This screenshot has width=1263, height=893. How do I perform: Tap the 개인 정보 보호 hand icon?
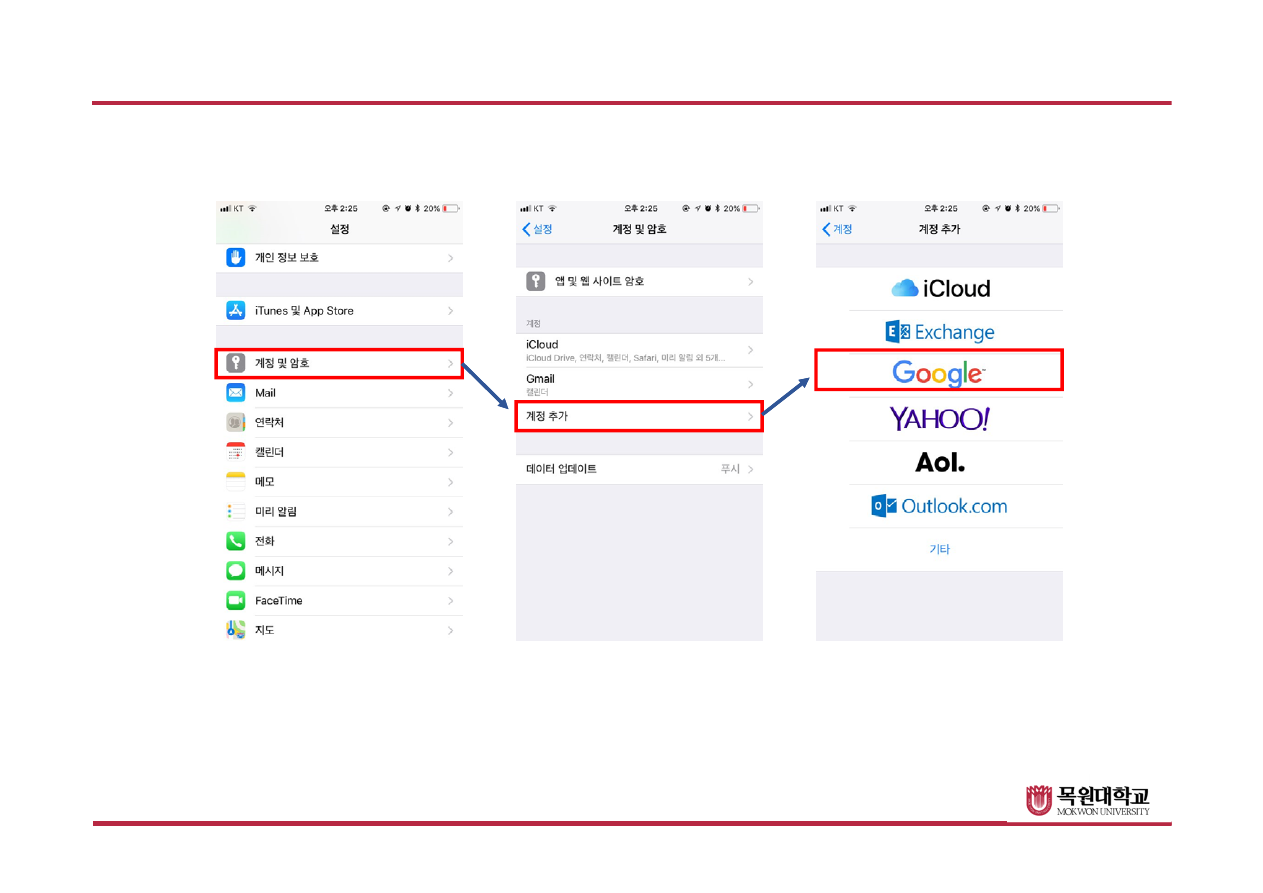(x=235, y=257)
